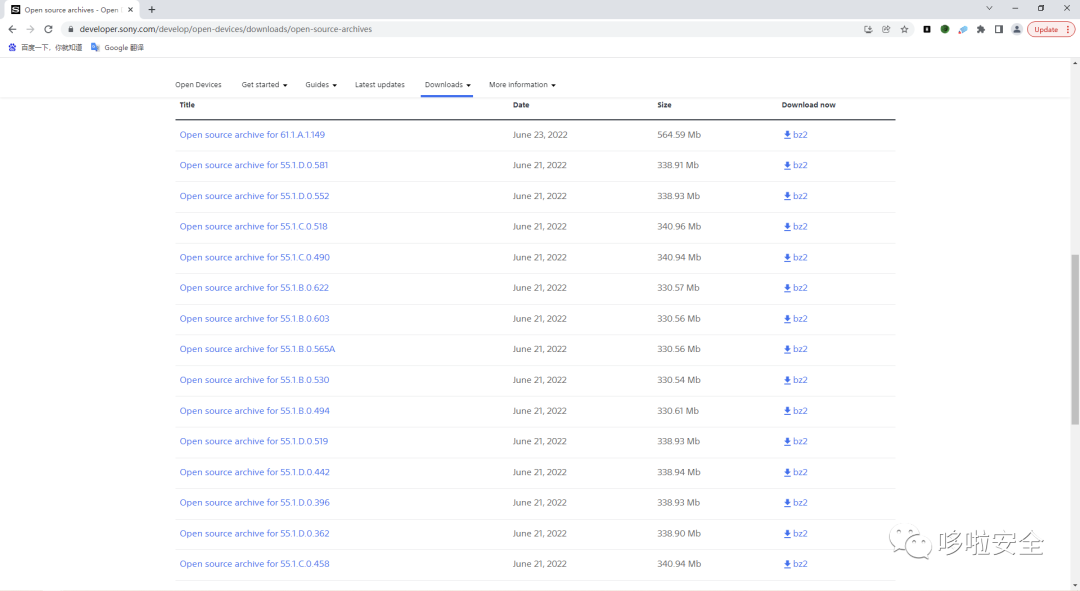
Task: Open the extensions puzzle icon
Action: click(x=981, y=29)
